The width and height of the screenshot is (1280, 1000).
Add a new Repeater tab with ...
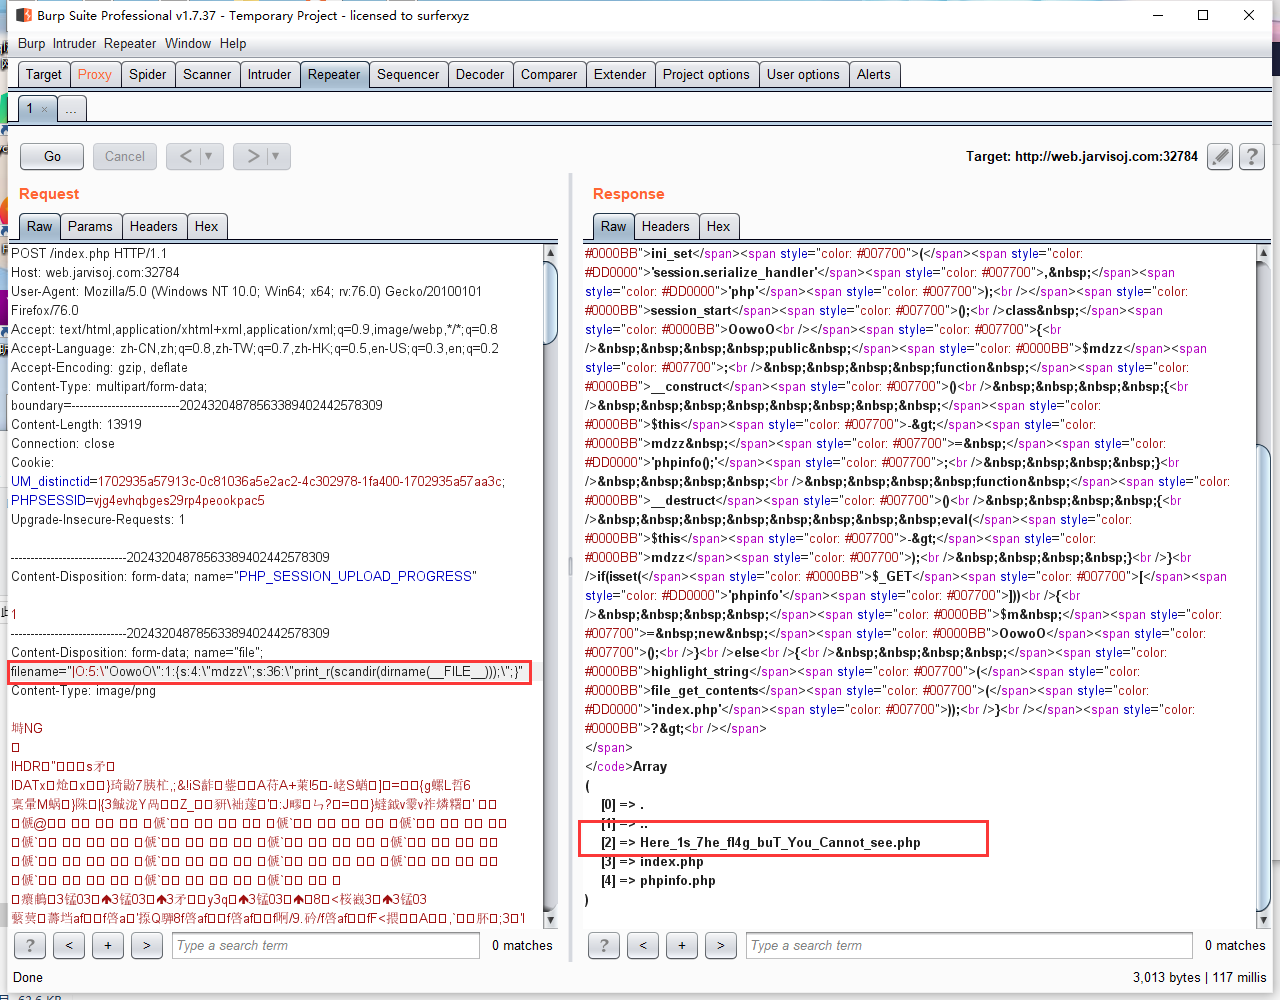tap(71, 109)
